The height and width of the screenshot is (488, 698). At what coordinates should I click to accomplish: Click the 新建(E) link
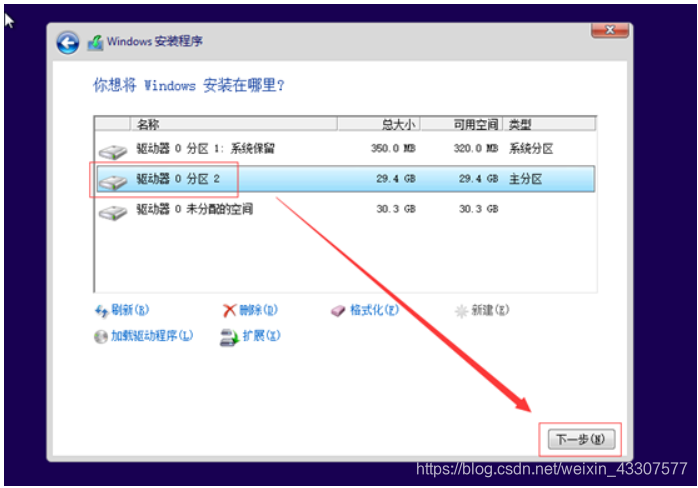tap(490, 309)
